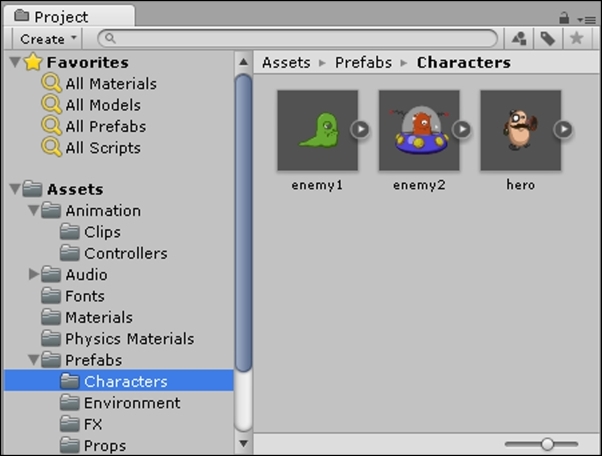
Task: Click Characters in the breadcrumb
Action: coord(464,62)
